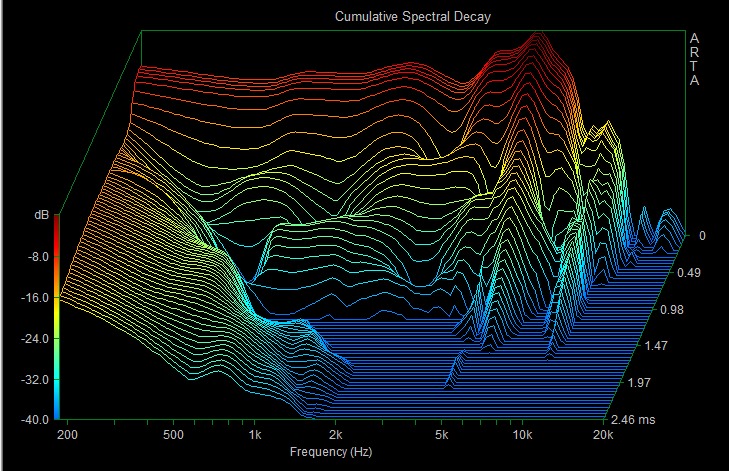Click the '1.97' time axis value
The height and width of the screenshot is (471, 729).
tap(639, 383)
